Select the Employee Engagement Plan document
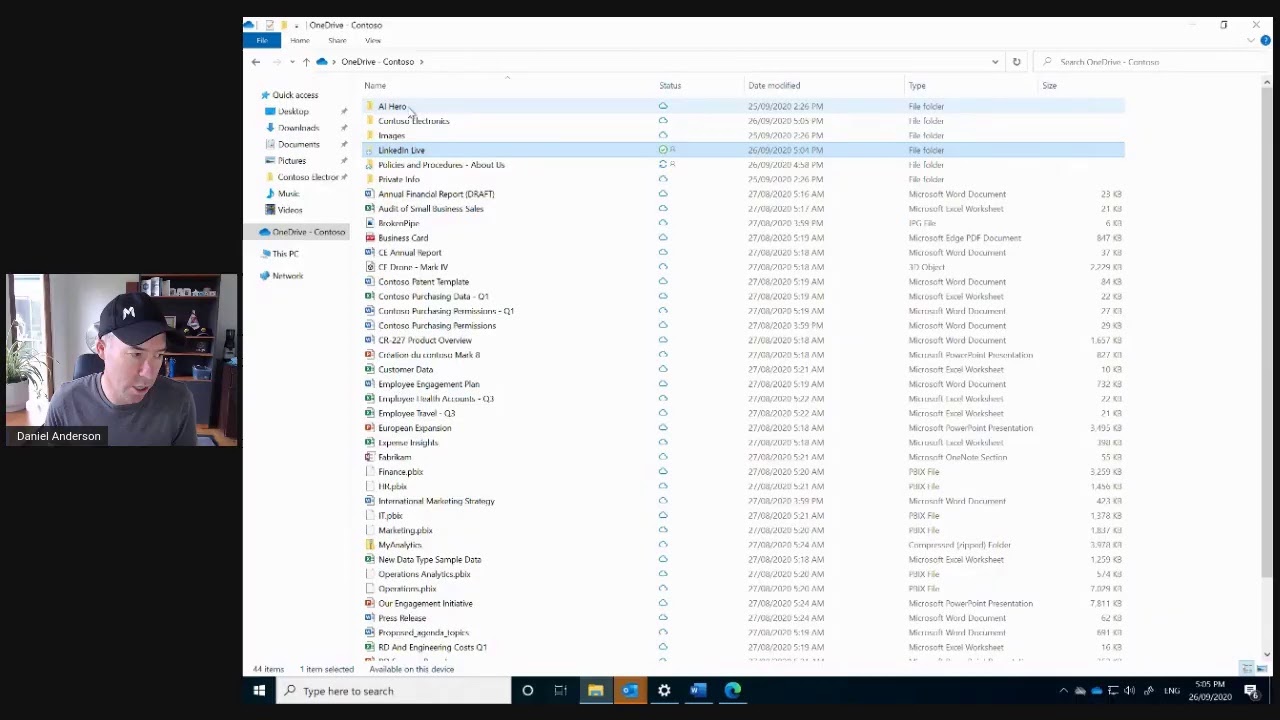1280x720 pixels. 428,384
